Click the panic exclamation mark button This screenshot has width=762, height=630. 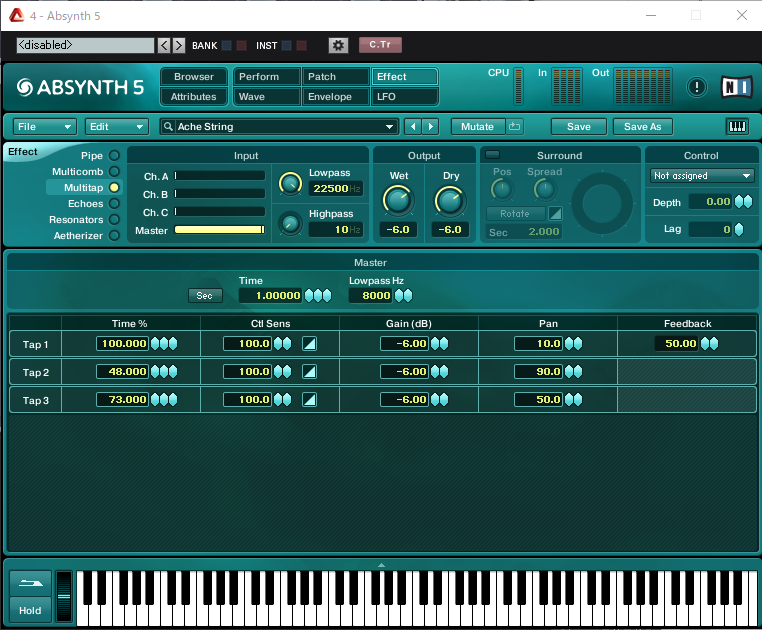[697, 87]
